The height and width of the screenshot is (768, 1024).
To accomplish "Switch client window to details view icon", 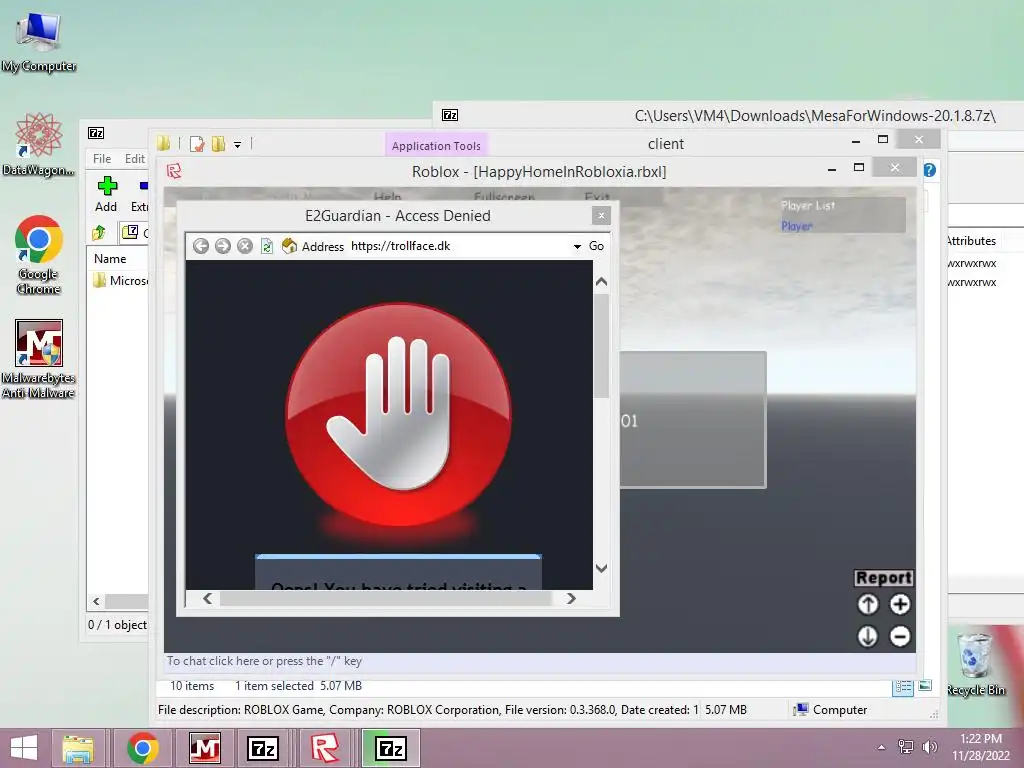I will (x=903, y=687).
